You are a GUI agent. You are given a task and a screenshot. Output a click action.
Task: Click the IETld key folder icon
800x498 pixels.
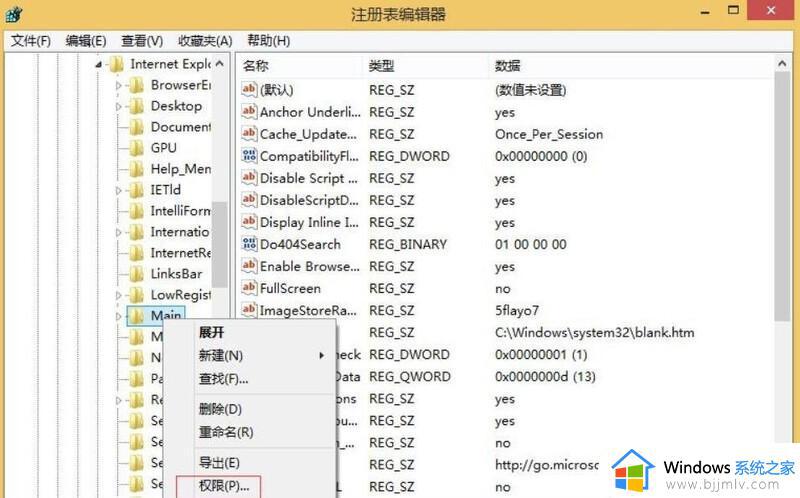136,190
